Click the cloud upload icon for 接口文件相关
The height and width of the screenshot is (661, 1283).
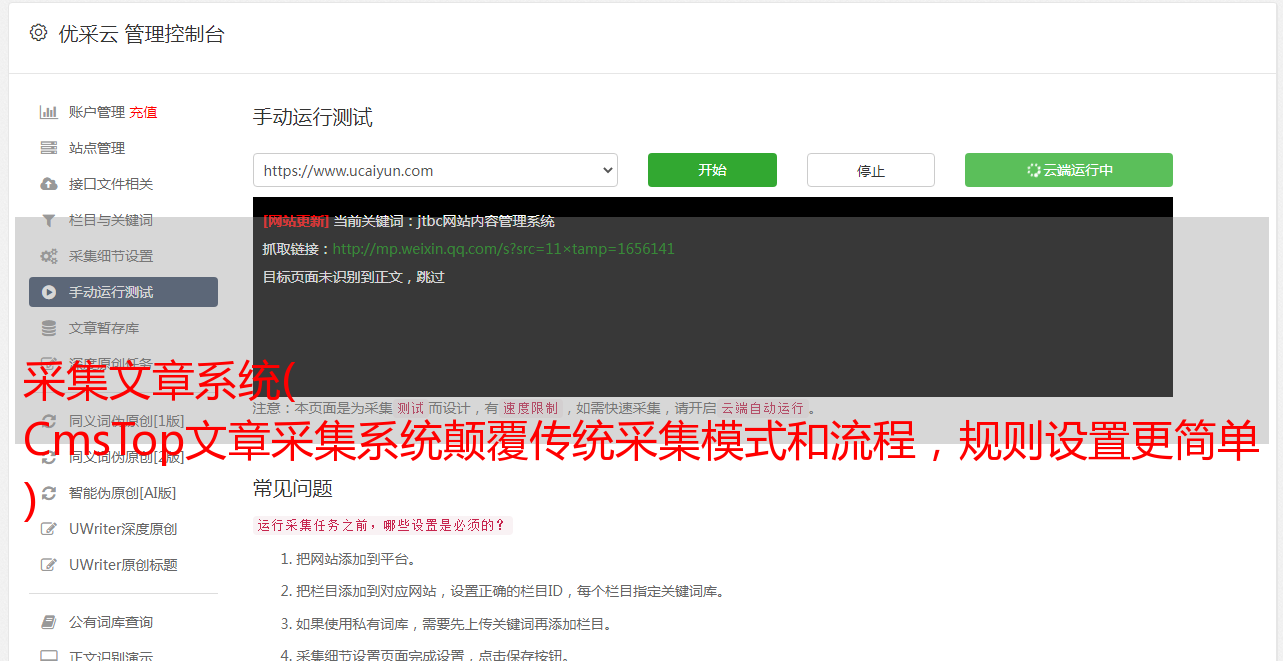click(48, 184)
